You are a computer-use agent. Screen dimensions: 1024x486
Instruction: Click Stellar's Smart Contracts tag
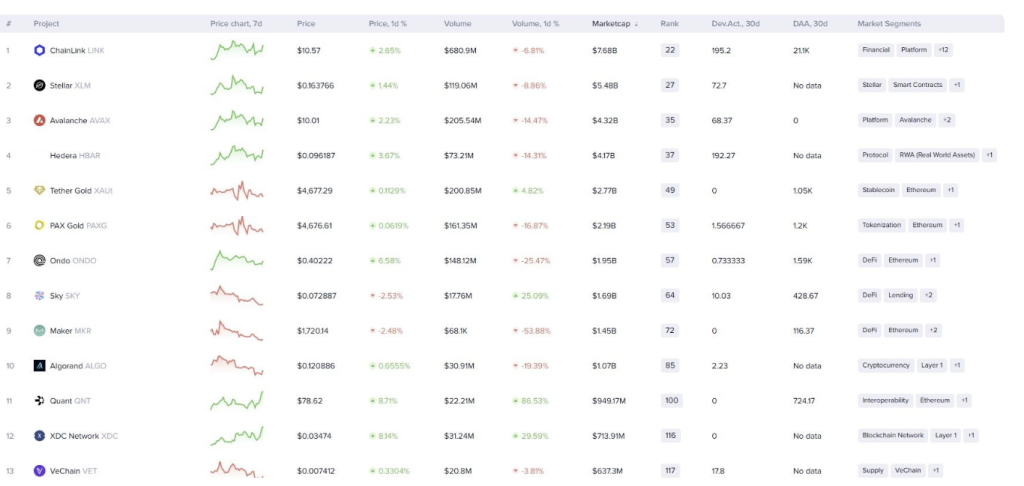(x=918, y=85)
